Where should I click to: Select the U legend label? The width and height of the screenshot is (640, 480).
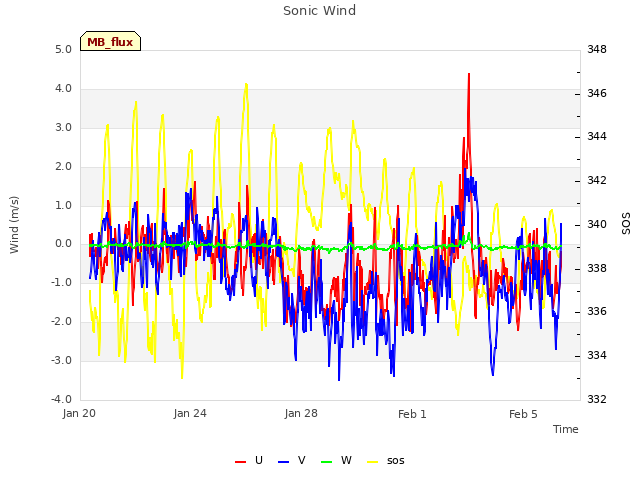click(259, 460)
